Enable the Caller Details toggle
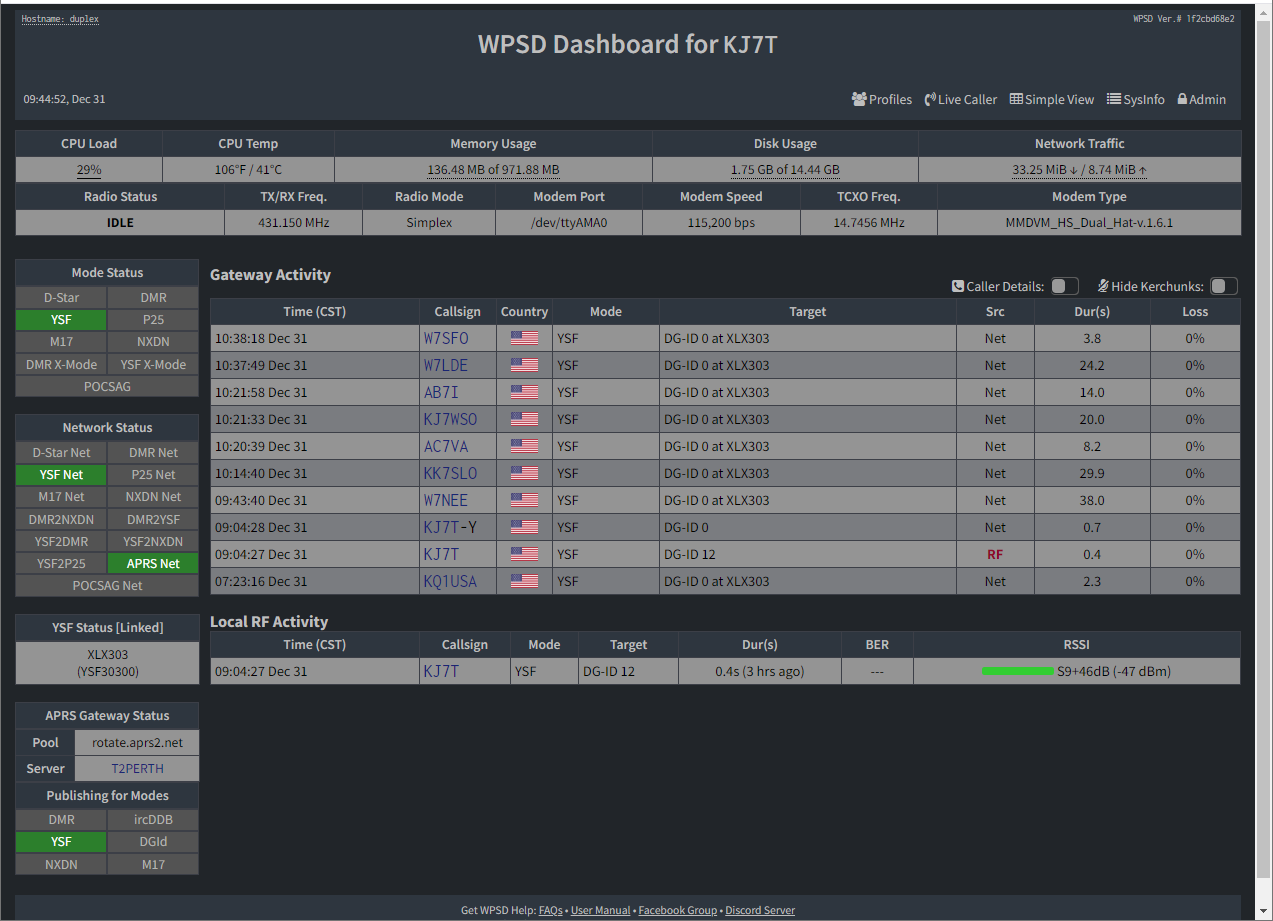 point(1064,286)
